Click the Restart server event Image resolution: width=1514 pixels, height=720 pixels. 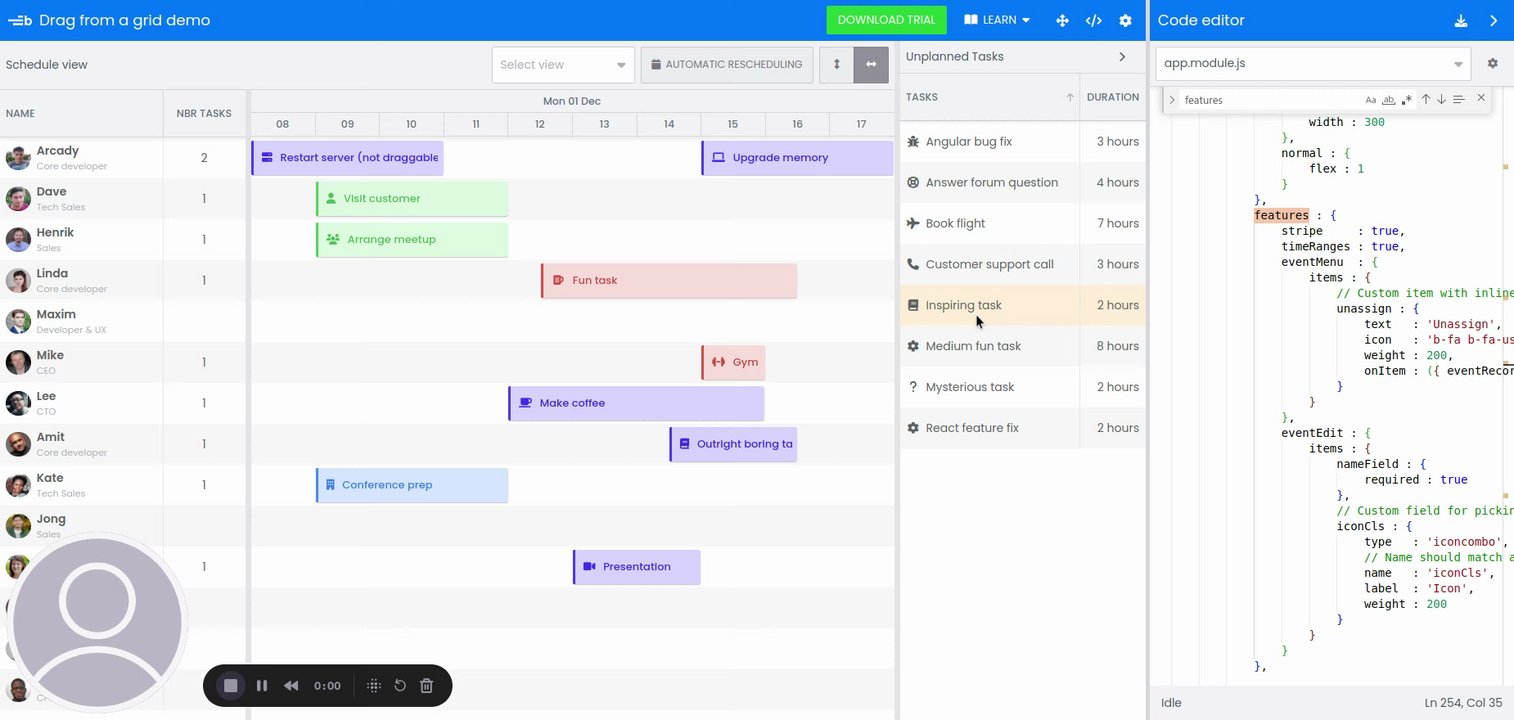[347, 158]
